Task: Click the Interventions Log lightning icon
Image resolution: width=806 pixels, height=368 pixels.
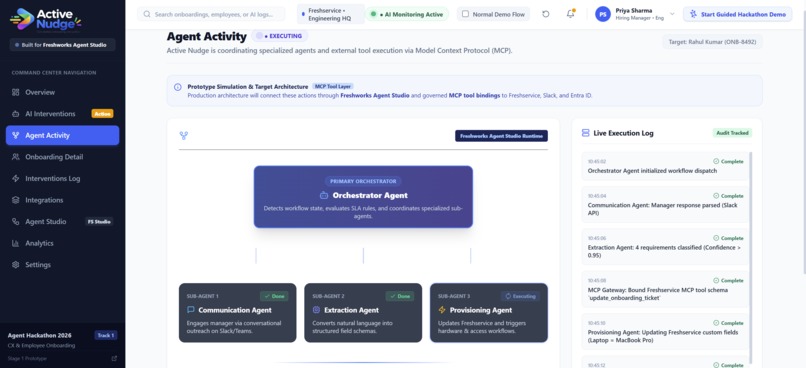Action: point(15,179)
